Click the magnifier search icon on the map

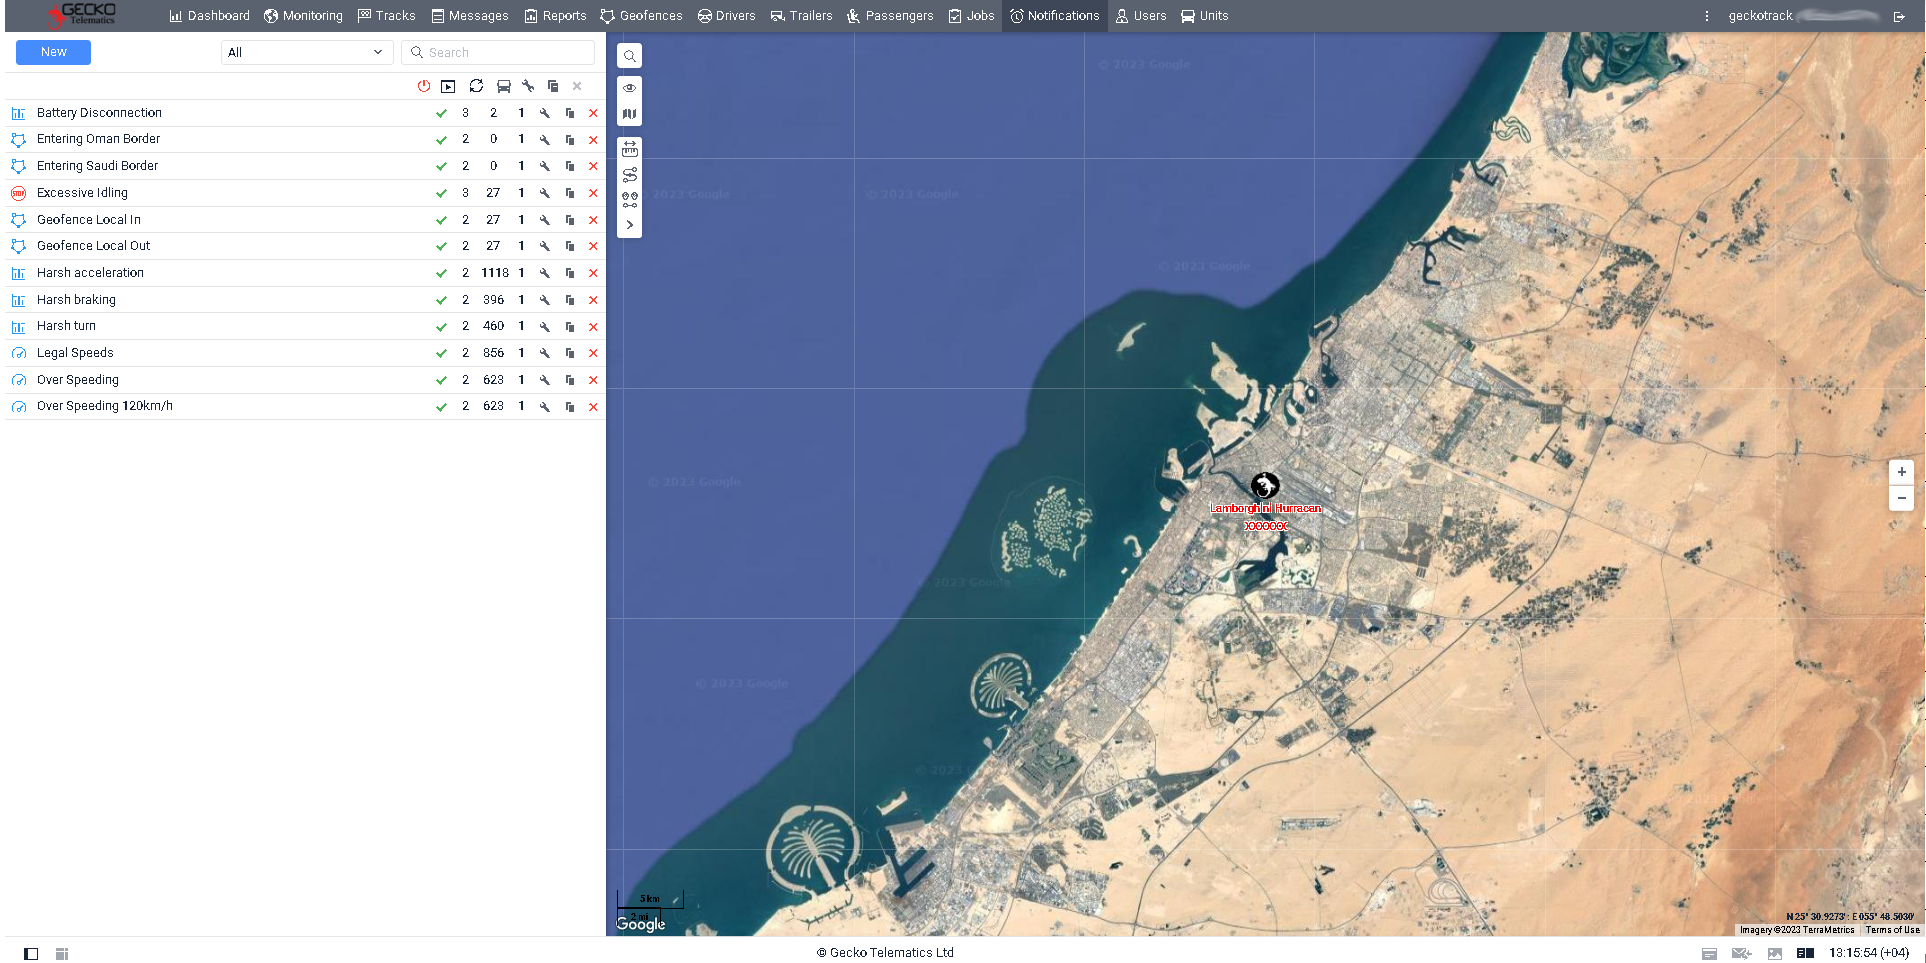[629, 56]
